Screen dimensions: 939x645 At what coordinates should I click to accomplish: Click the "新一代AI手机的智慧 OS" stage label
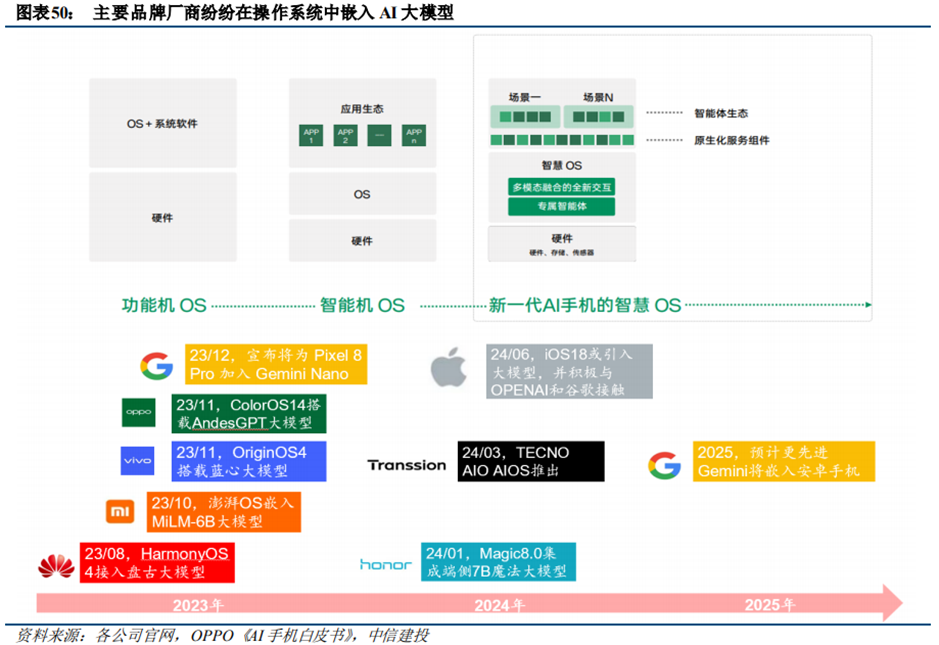(585, 305)
